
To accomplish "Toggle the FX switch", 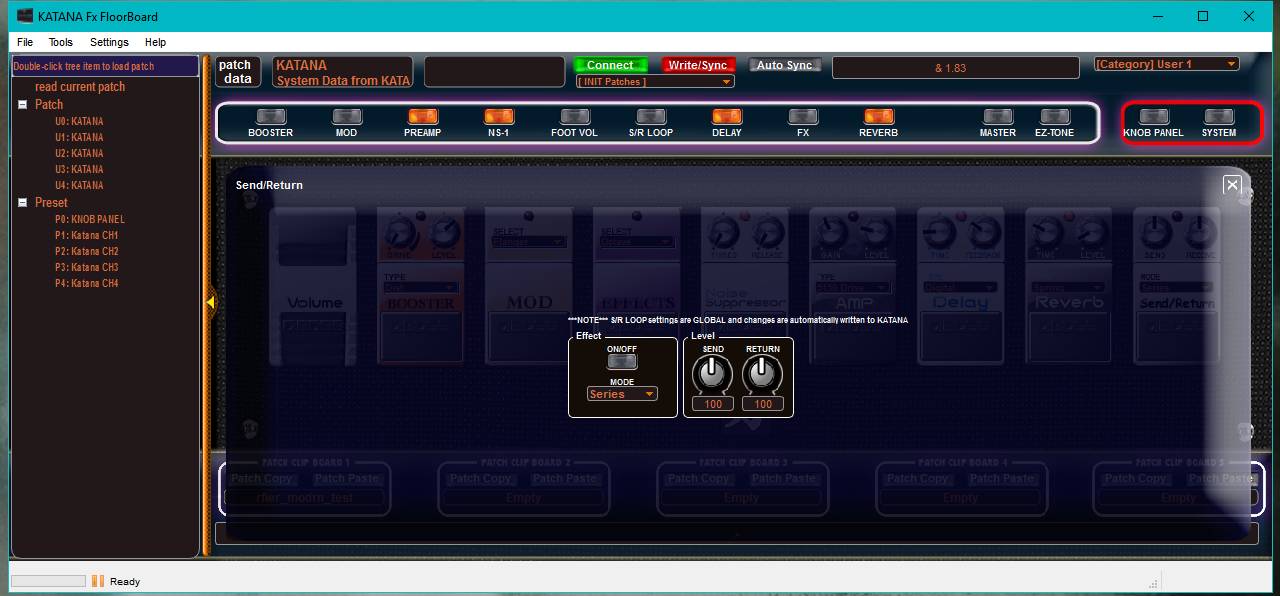I will point(803,117).
